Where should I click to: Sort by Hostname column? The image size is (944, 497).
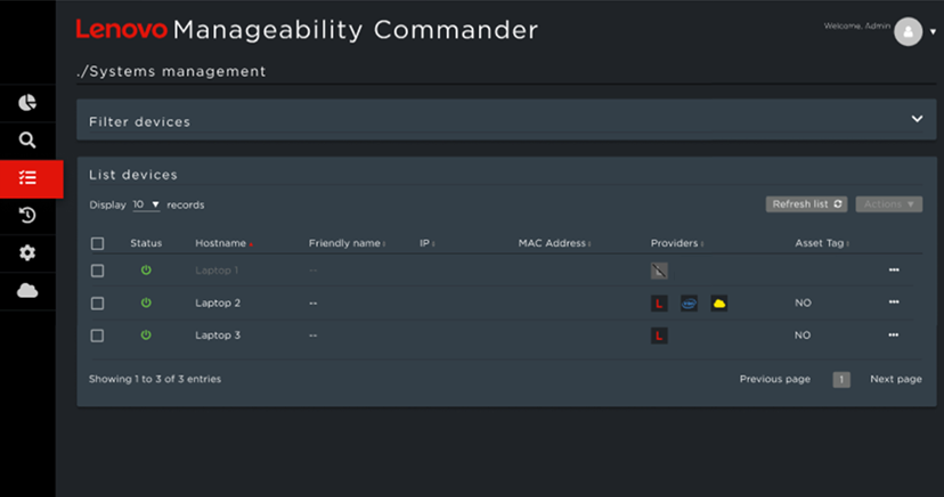(223, 243)
